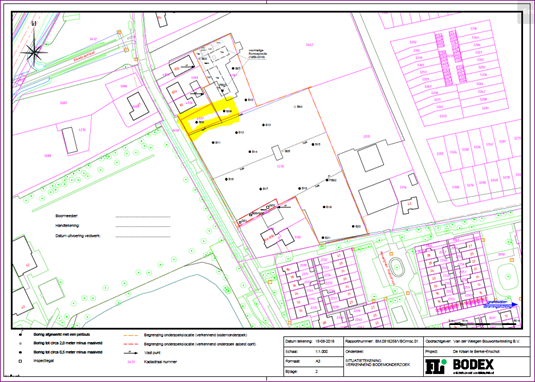Select the Schaal 1:1.000 field

tap(314, 351)
